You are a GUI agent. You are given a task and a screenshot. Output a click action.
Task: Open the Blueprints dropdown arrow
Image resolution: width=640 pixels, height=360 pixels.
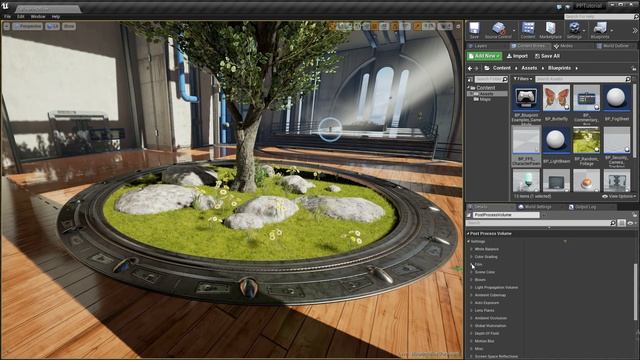(612, 31)
